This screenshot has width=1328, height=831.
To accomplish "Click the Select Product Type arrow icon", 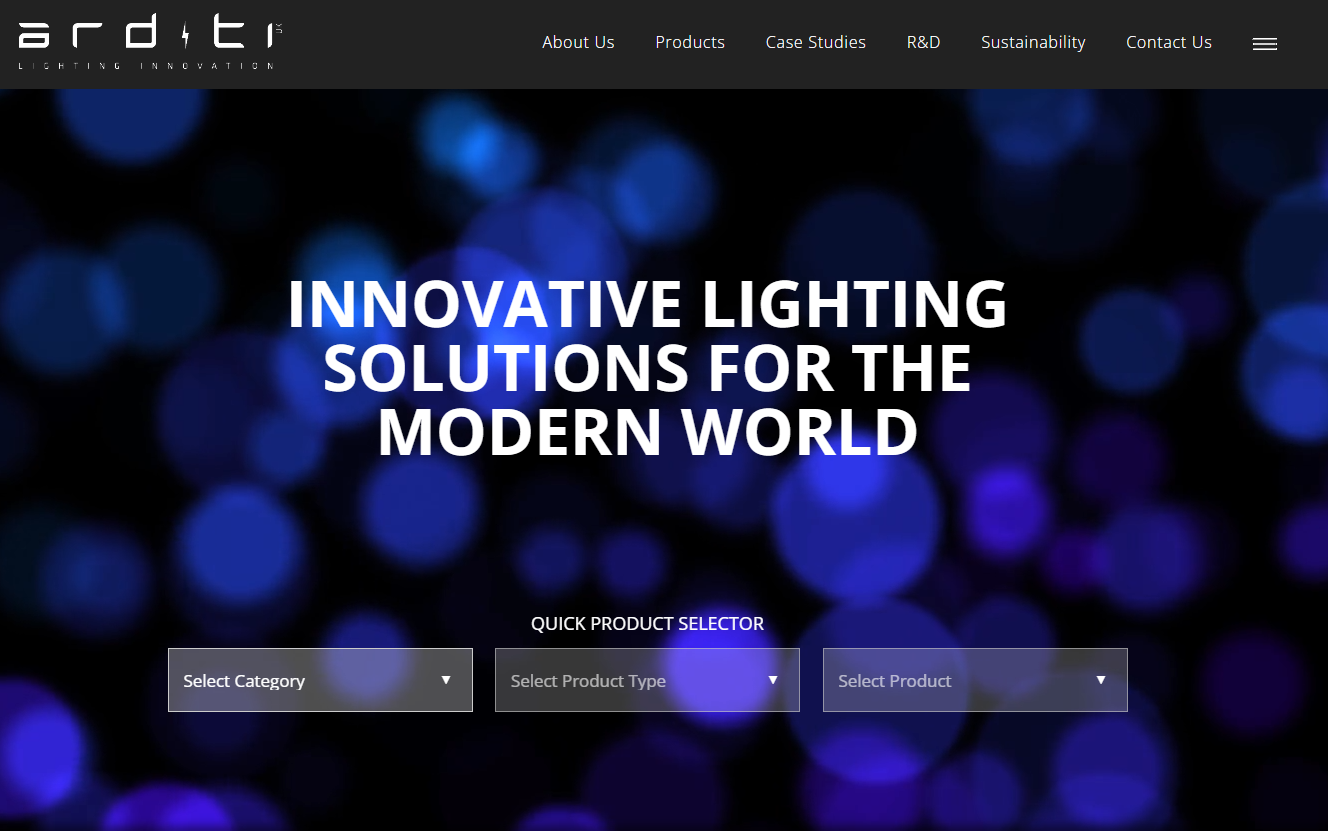I will tap(773, 680).
